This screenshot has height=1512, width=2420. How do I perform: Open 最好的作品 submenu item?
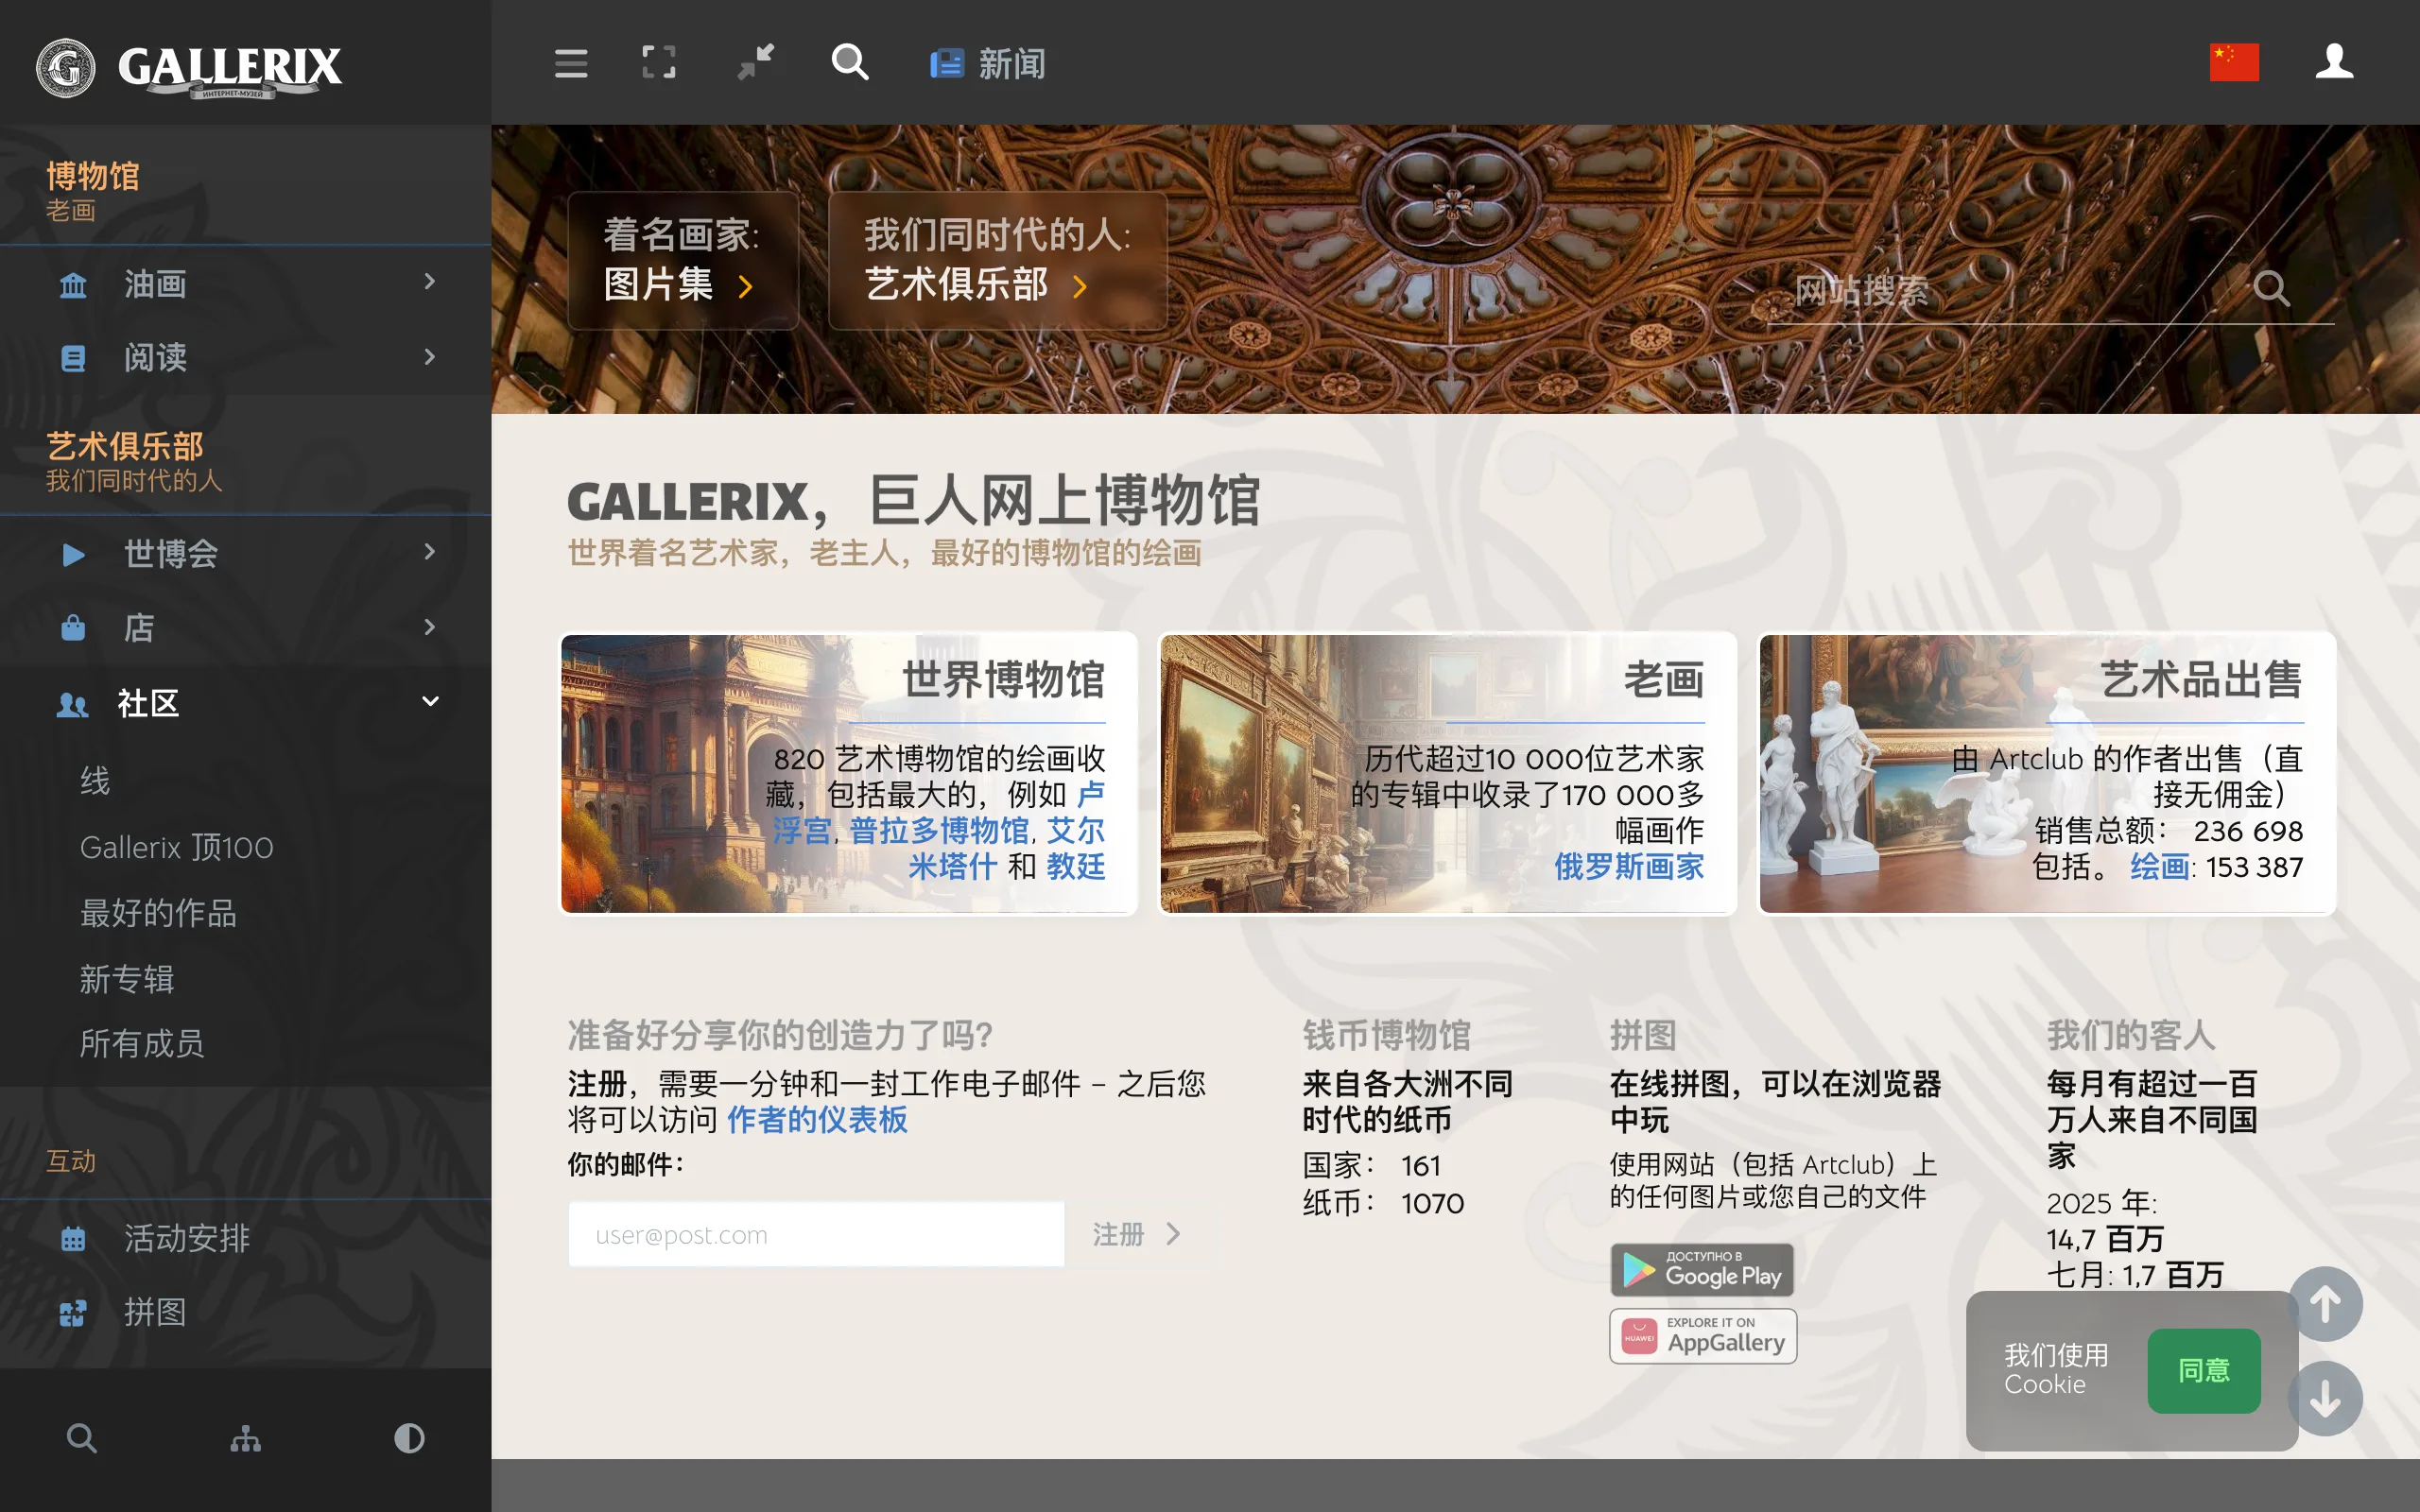click(158, 913)
